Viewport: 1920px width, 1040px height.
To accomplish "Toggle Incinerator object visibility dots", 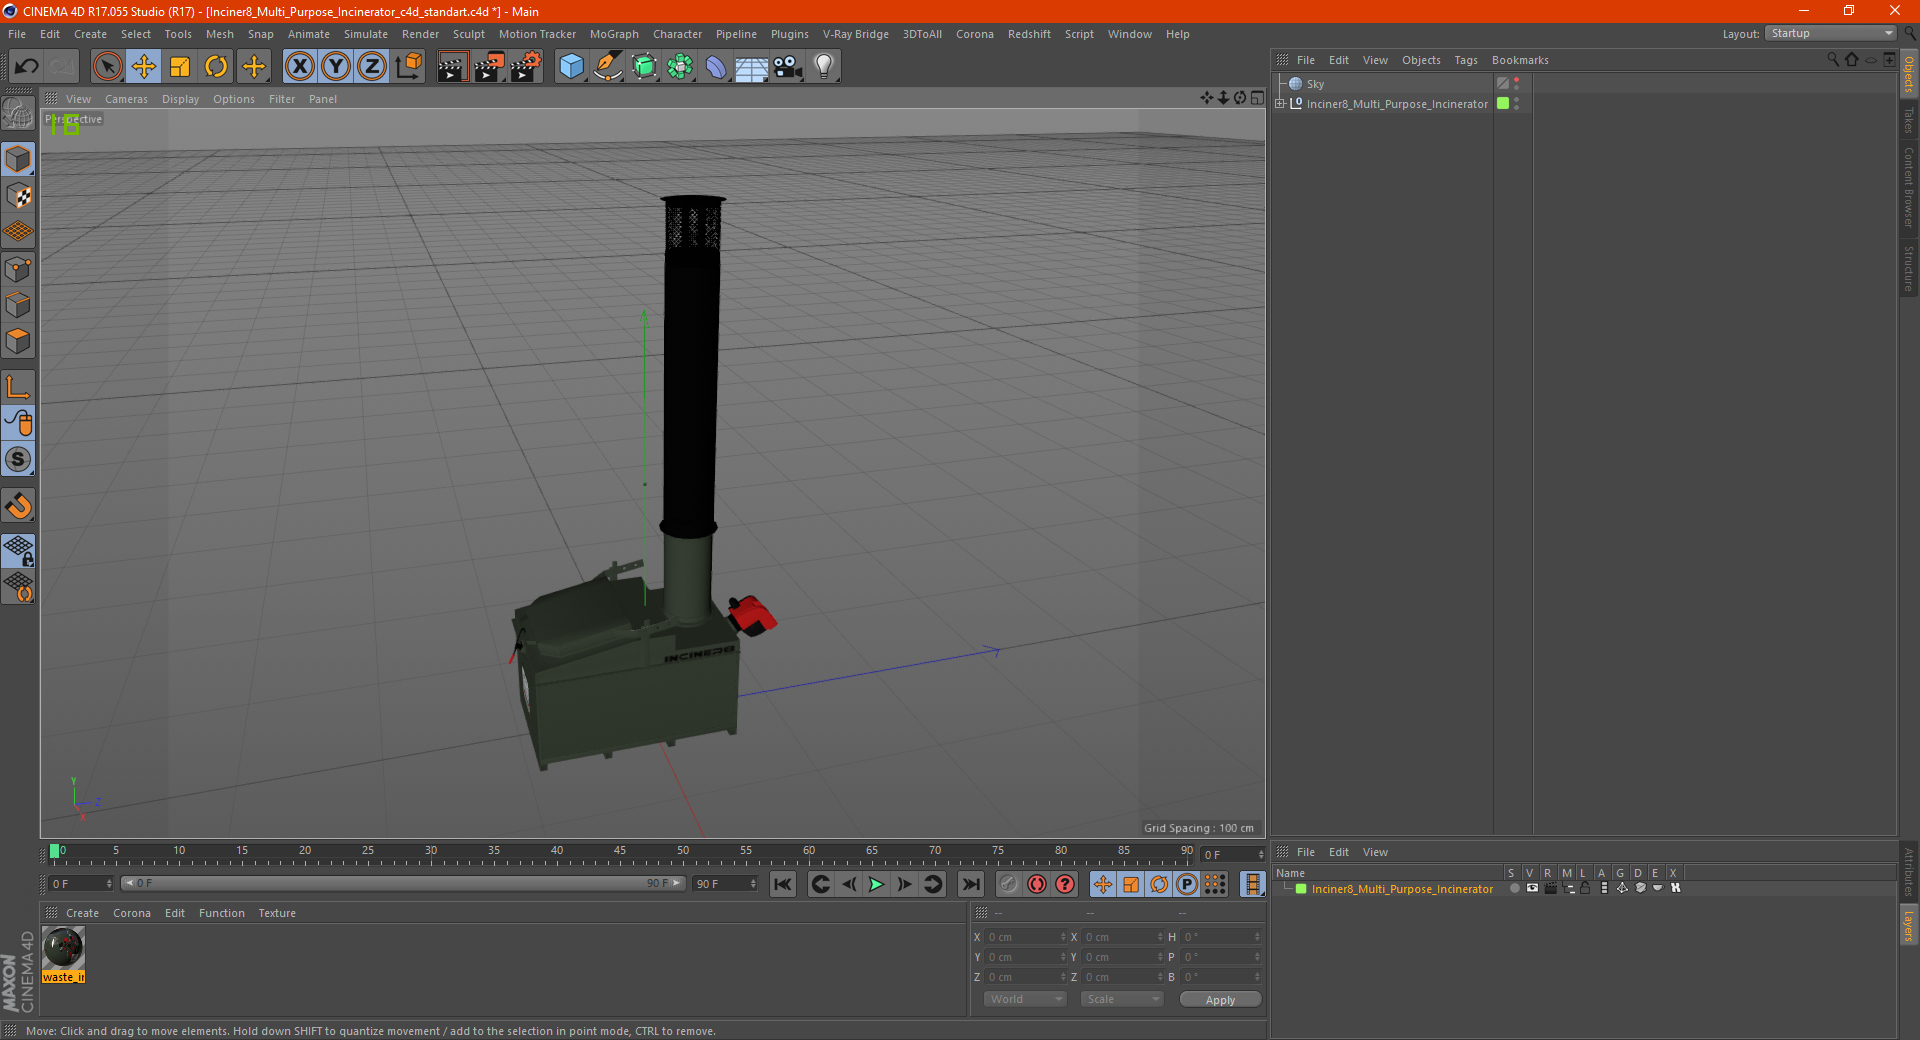I will tap(1517, 104).
